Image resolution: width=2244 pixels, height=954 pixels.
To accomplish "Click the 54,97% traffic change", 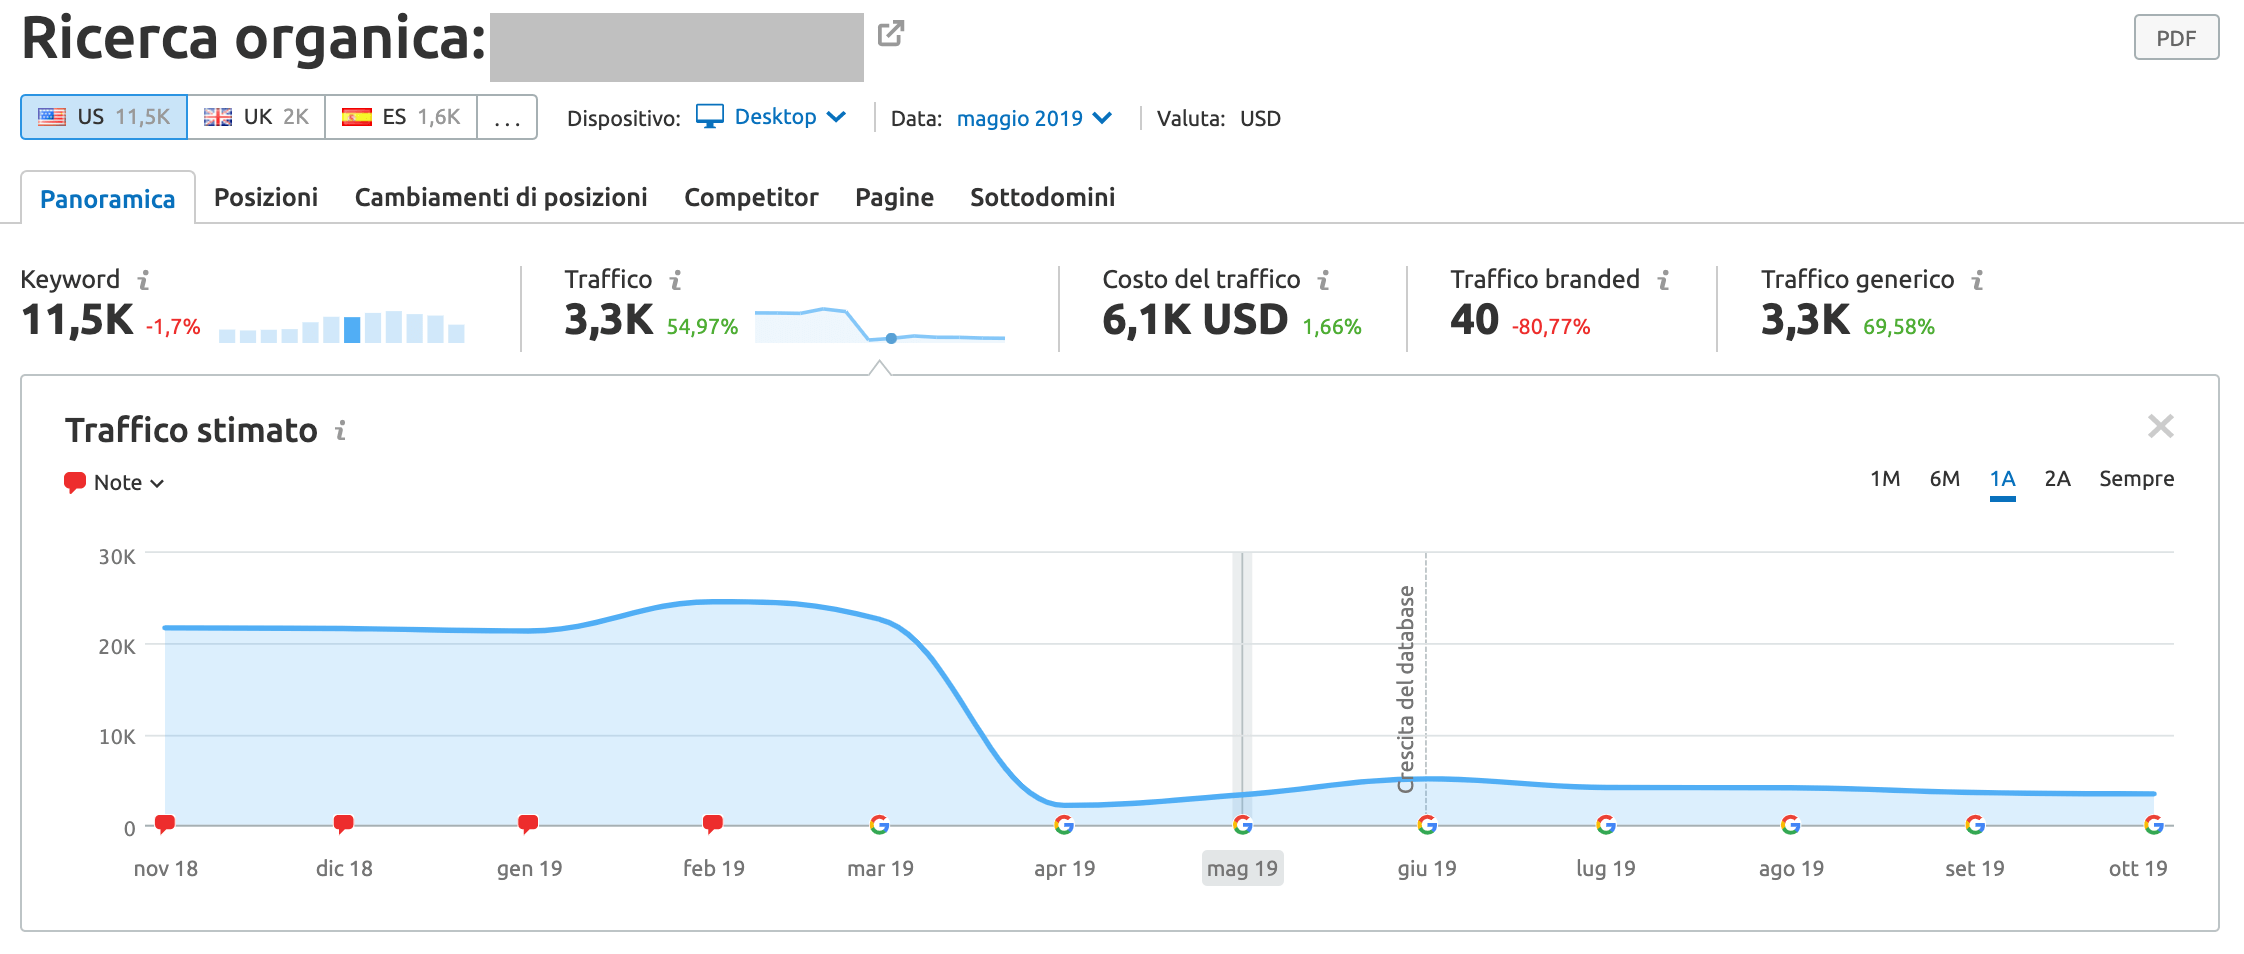I will click(702, 327).
